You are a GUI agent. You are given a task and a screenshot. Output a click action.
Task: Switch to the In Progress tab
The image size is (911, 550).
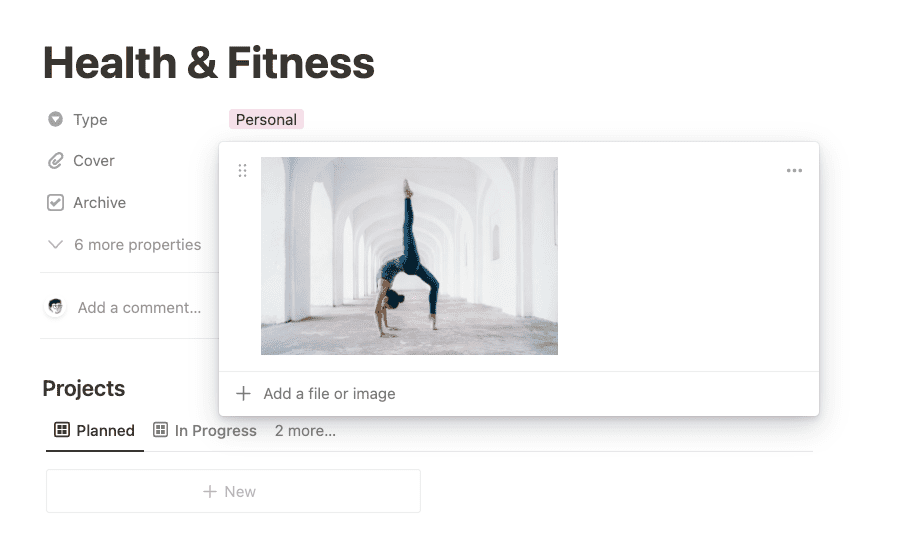pyautogui.click(x=204, y=431)
